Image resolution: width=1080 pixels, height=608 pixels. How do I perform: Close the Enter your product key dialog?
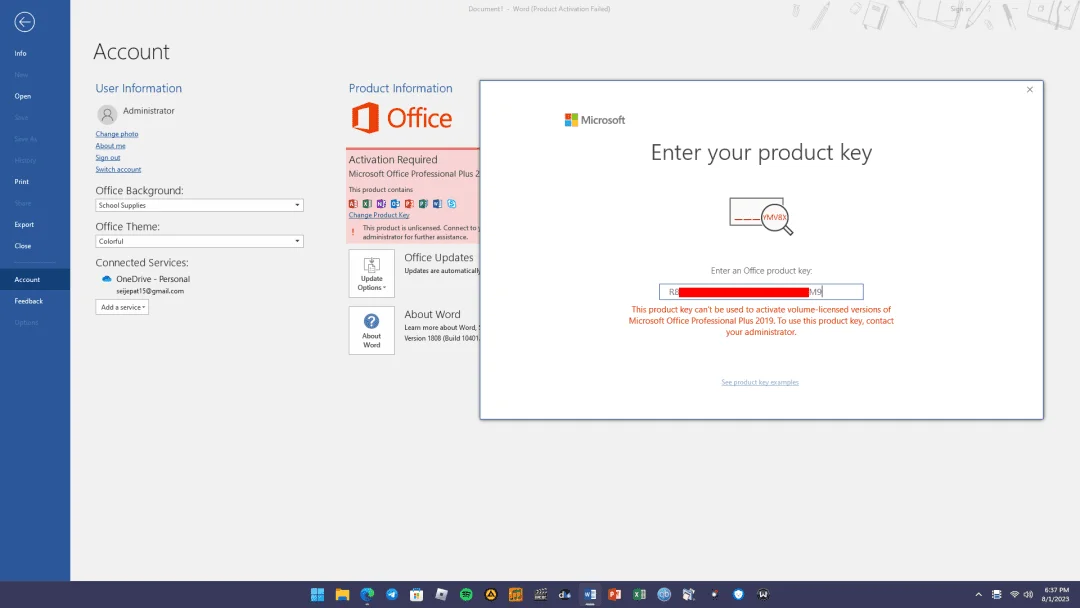click(x=1030, y=90)
